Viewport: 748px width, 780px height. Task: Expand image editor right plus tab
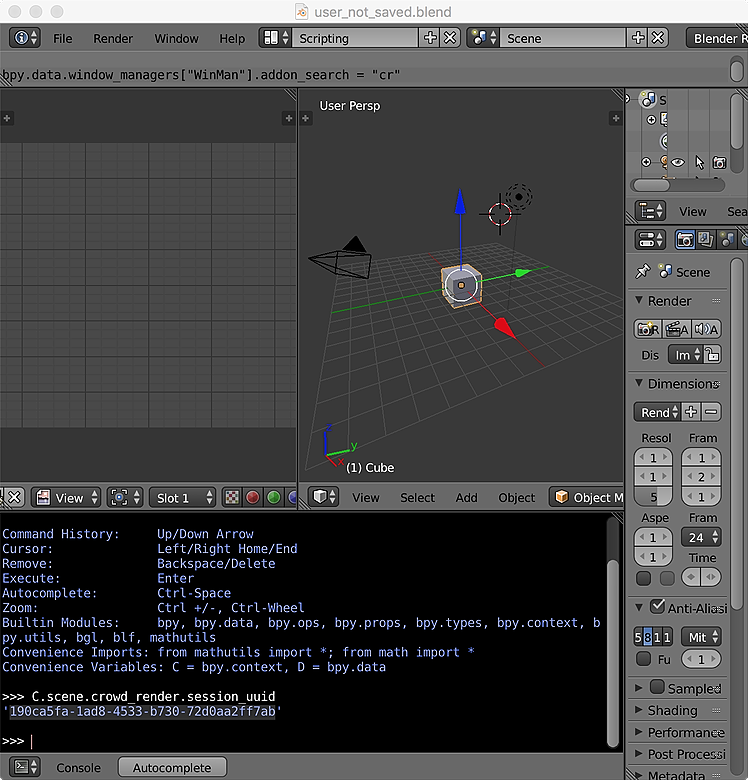288,118
